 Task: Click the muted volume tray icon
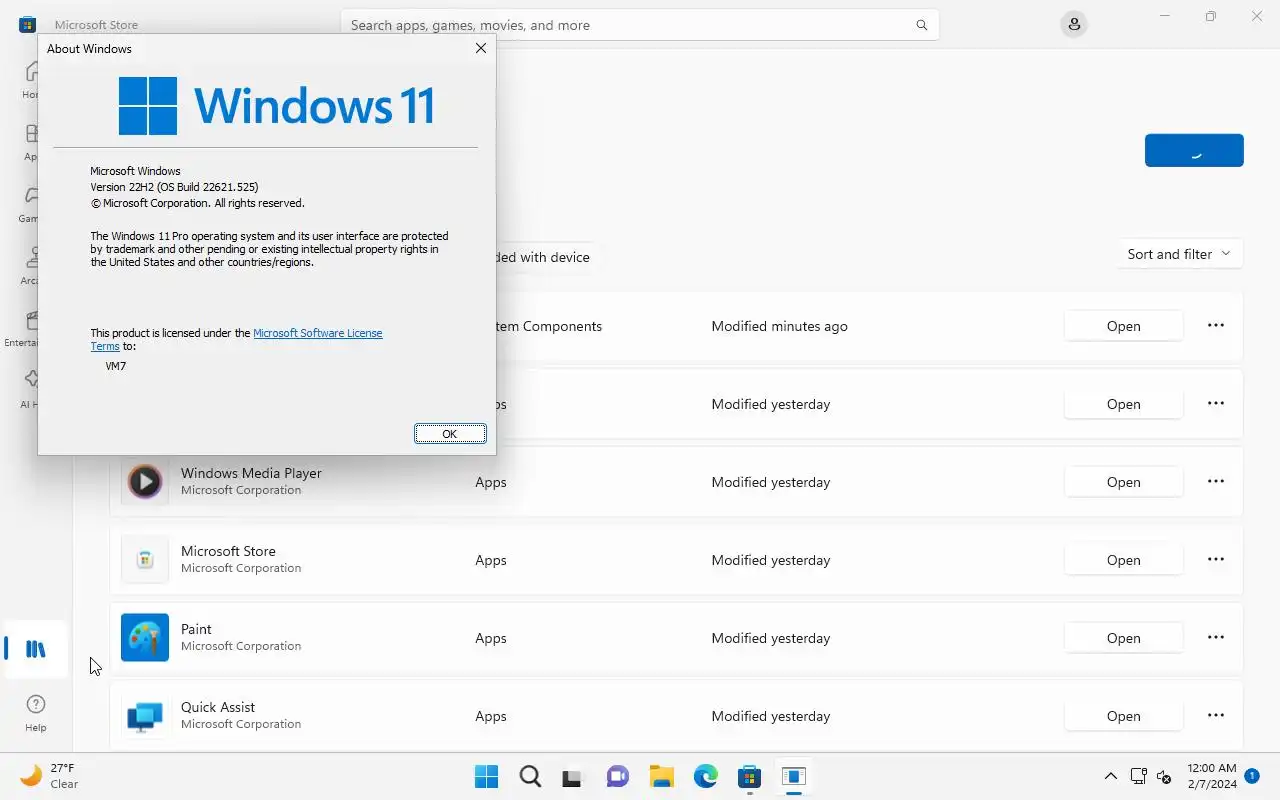click(1164, 776)
